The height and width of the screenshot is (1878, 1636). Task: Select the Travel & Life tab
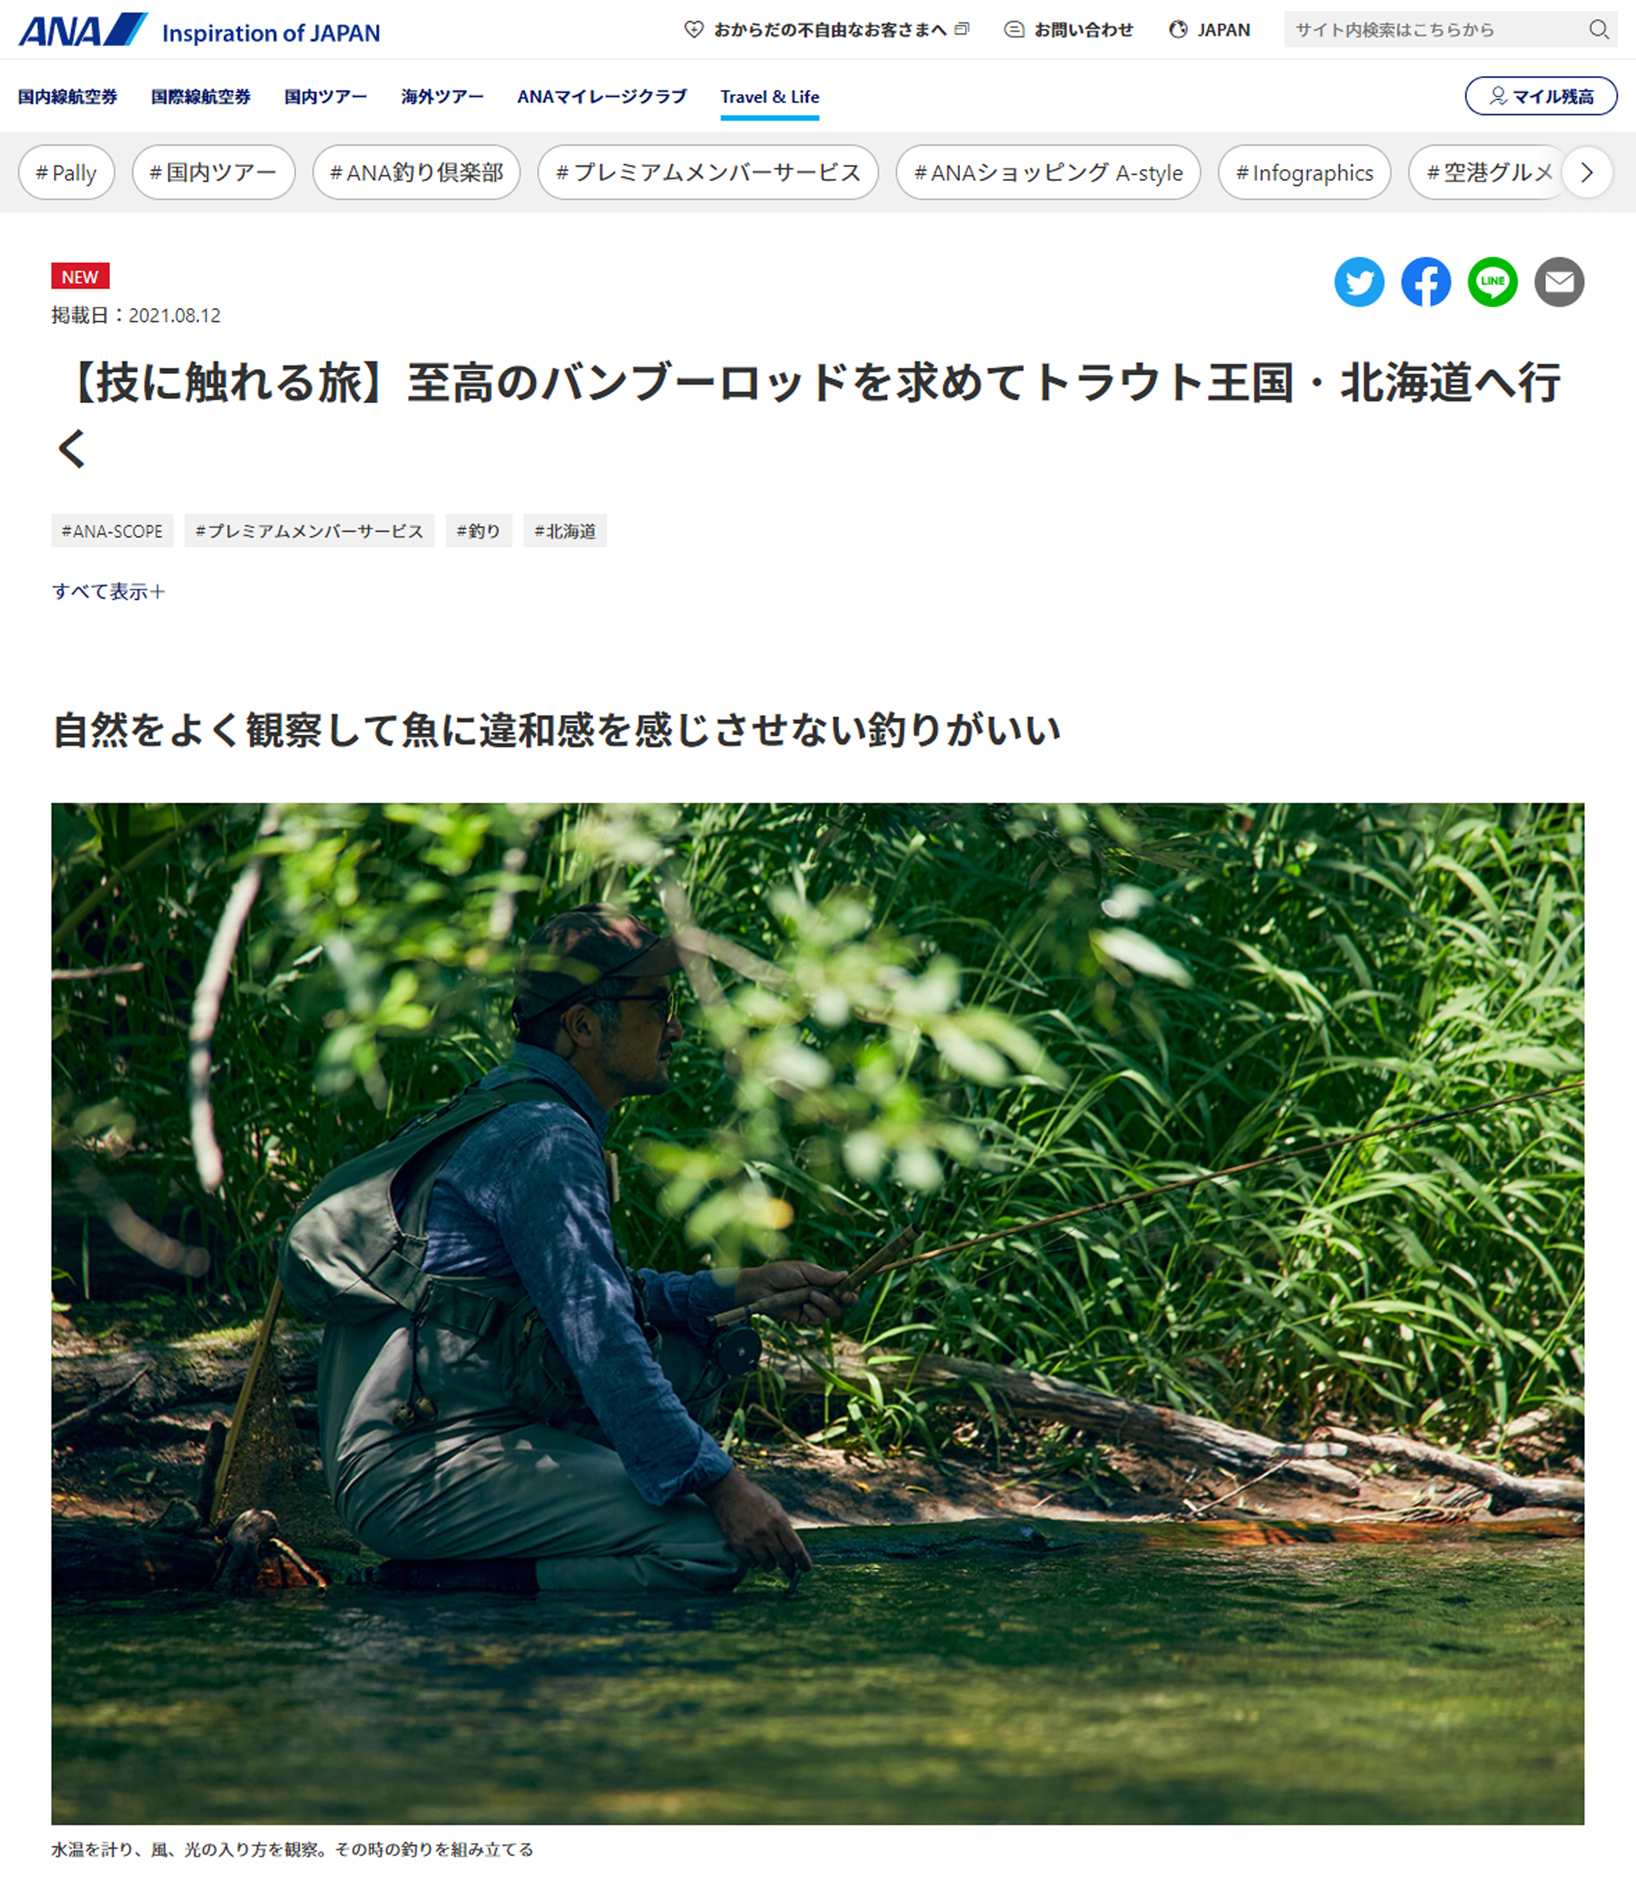click(x=769, y=97)
